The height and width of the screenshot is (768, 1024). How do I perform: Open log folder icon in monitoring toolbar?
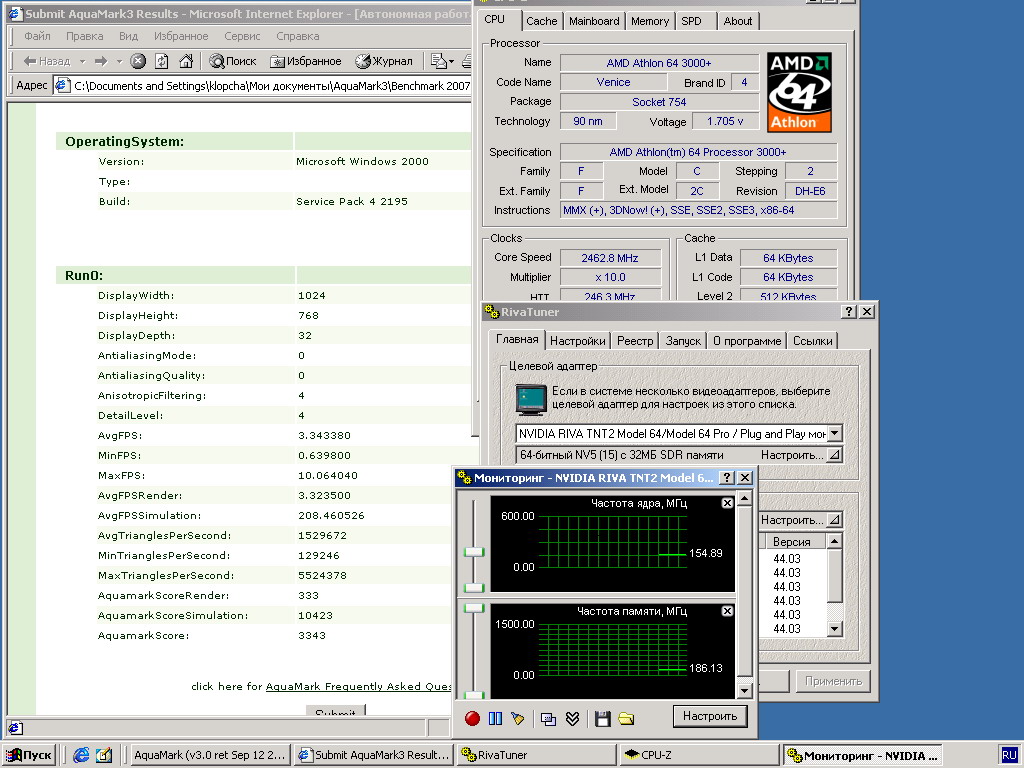click(x=626, y=719)
